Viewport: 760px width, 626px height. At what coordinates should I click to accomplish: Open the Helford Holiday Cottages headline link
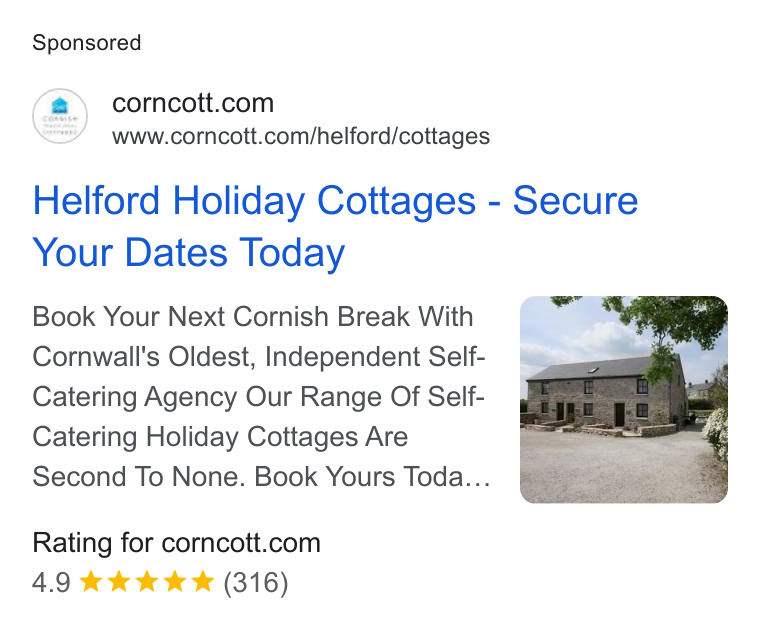335,226
